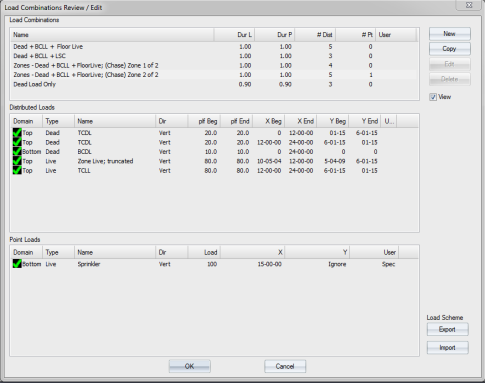Select 'Dead + BCLL + Floor Live' combination
This screenshot has width=485, height=383.
coord(214,47)
